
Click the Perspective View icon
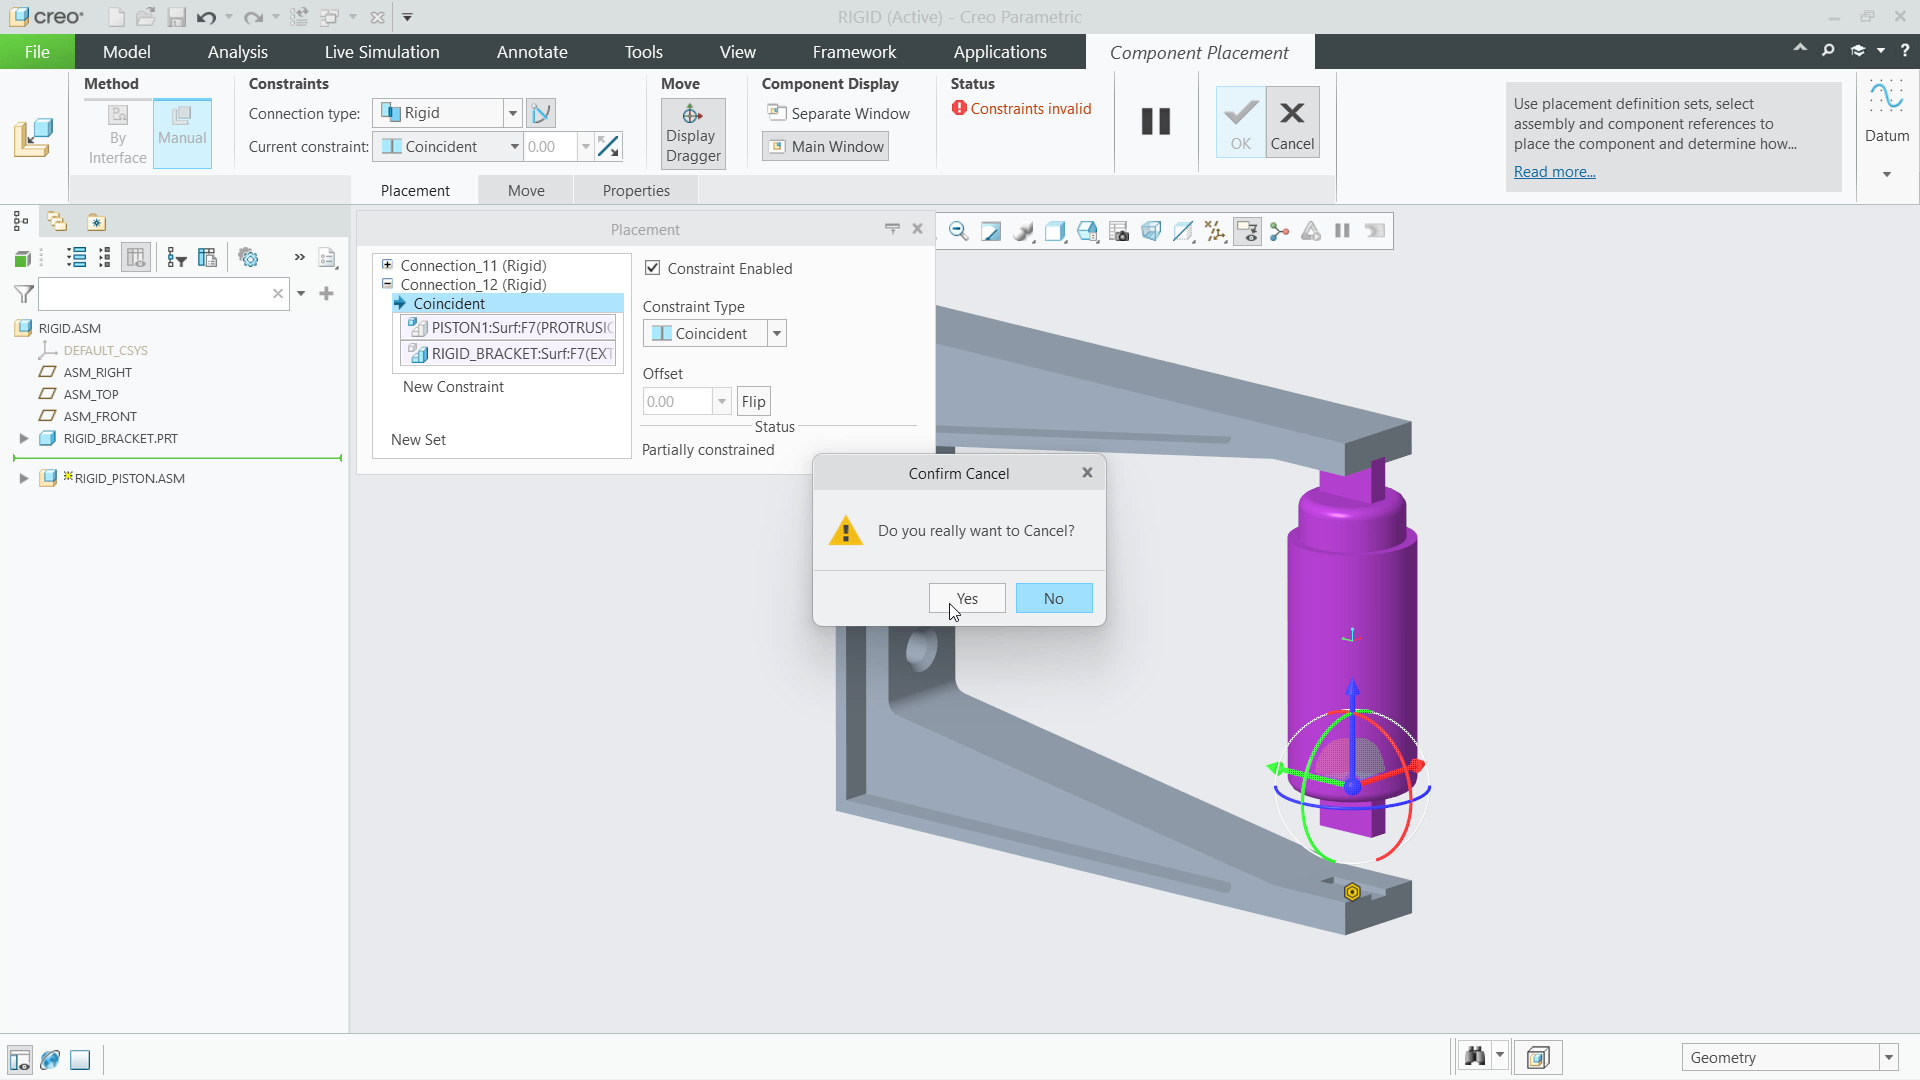click(1151, 232)
